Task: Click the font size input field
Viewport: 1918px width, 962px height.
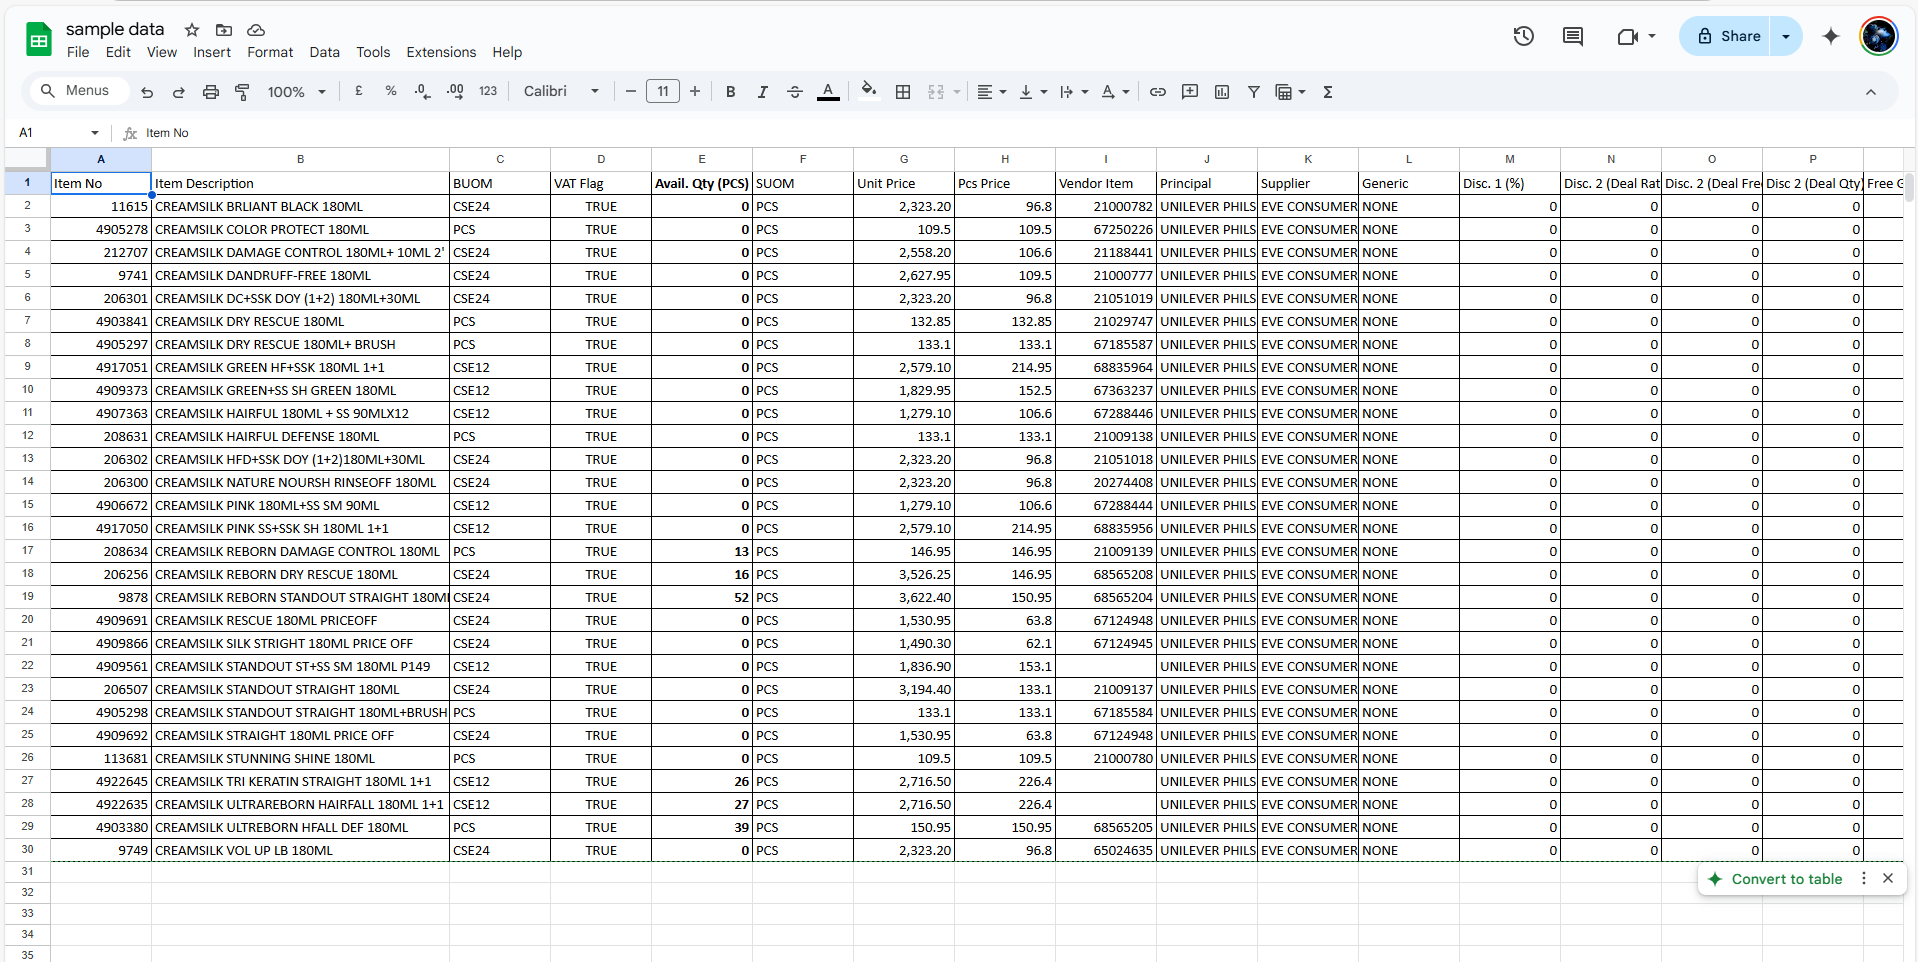Action: pos(663,91)
